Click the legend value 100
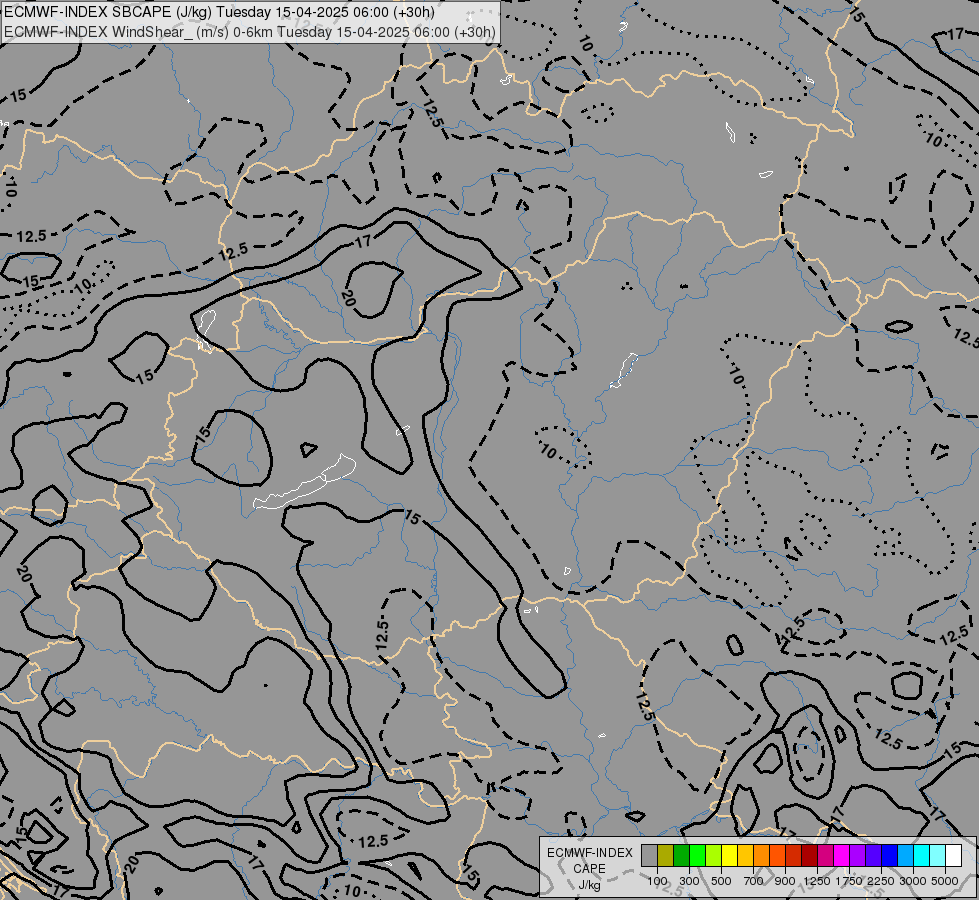979x900 pixels. point(657,881)
